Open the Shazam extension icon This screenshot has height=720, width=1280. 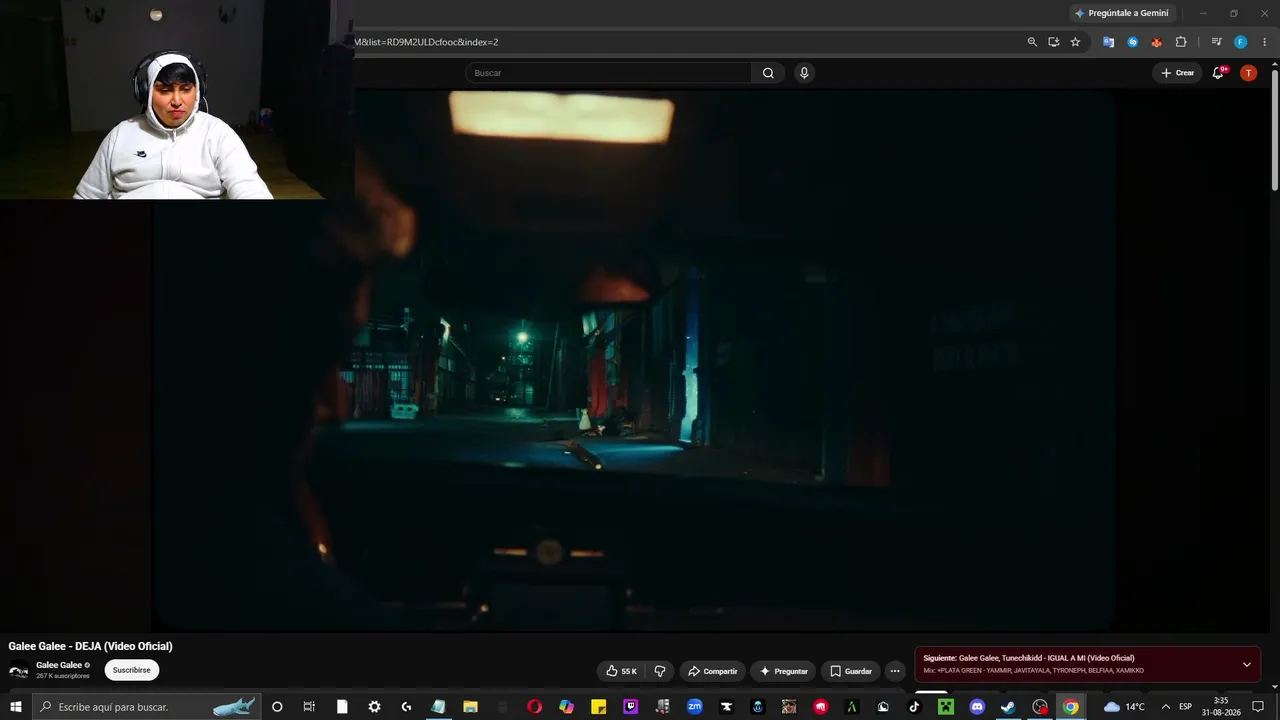click(1132, 42)
